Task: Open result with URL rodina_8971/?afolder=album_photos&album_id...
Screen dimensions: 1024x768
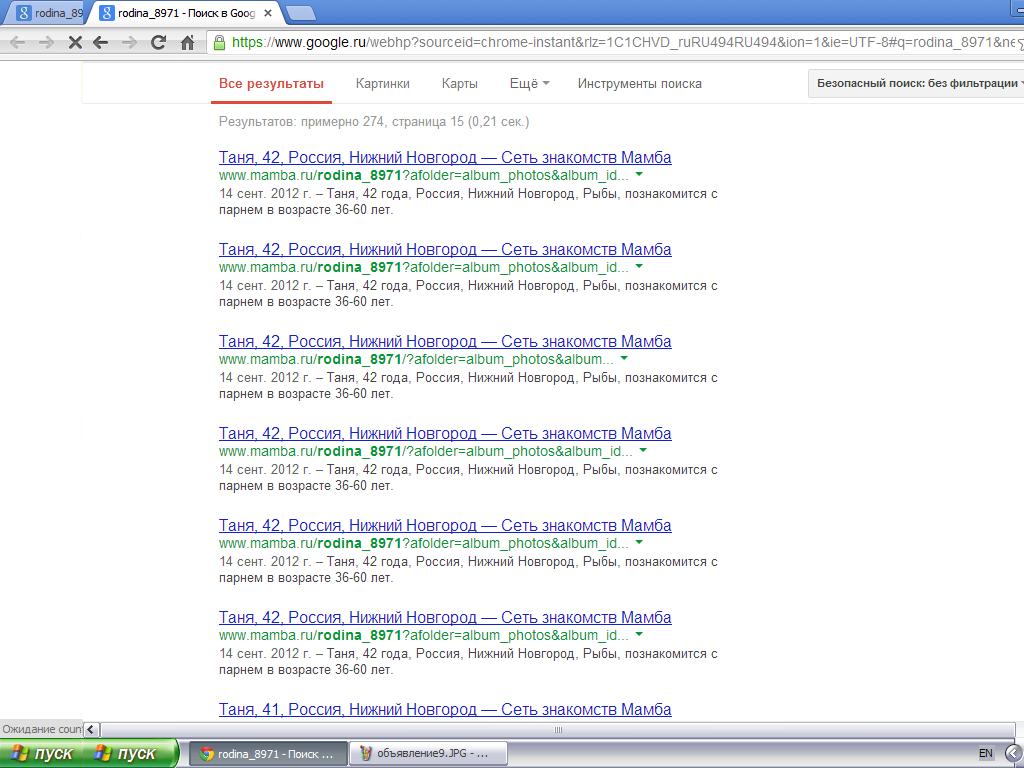Action: pos(445,434)
